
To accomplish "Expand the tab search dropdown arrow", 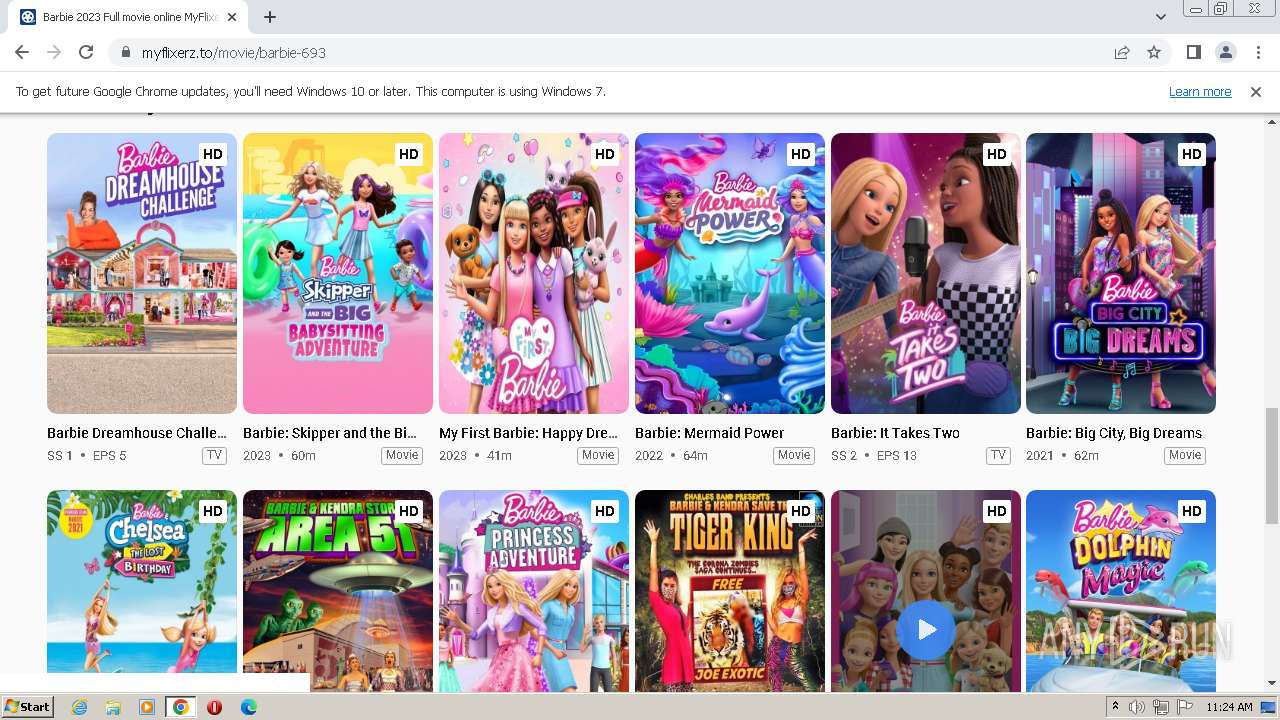I will (x=1160, y=17).
